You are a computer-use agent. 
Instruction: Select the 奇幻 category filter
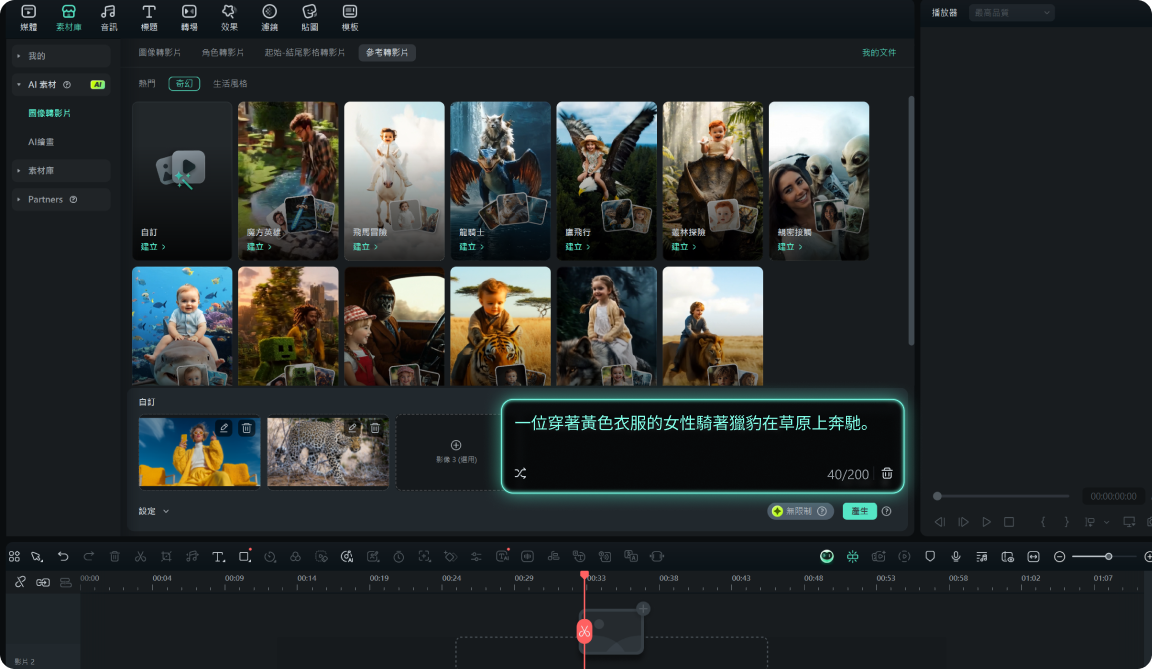184,84
